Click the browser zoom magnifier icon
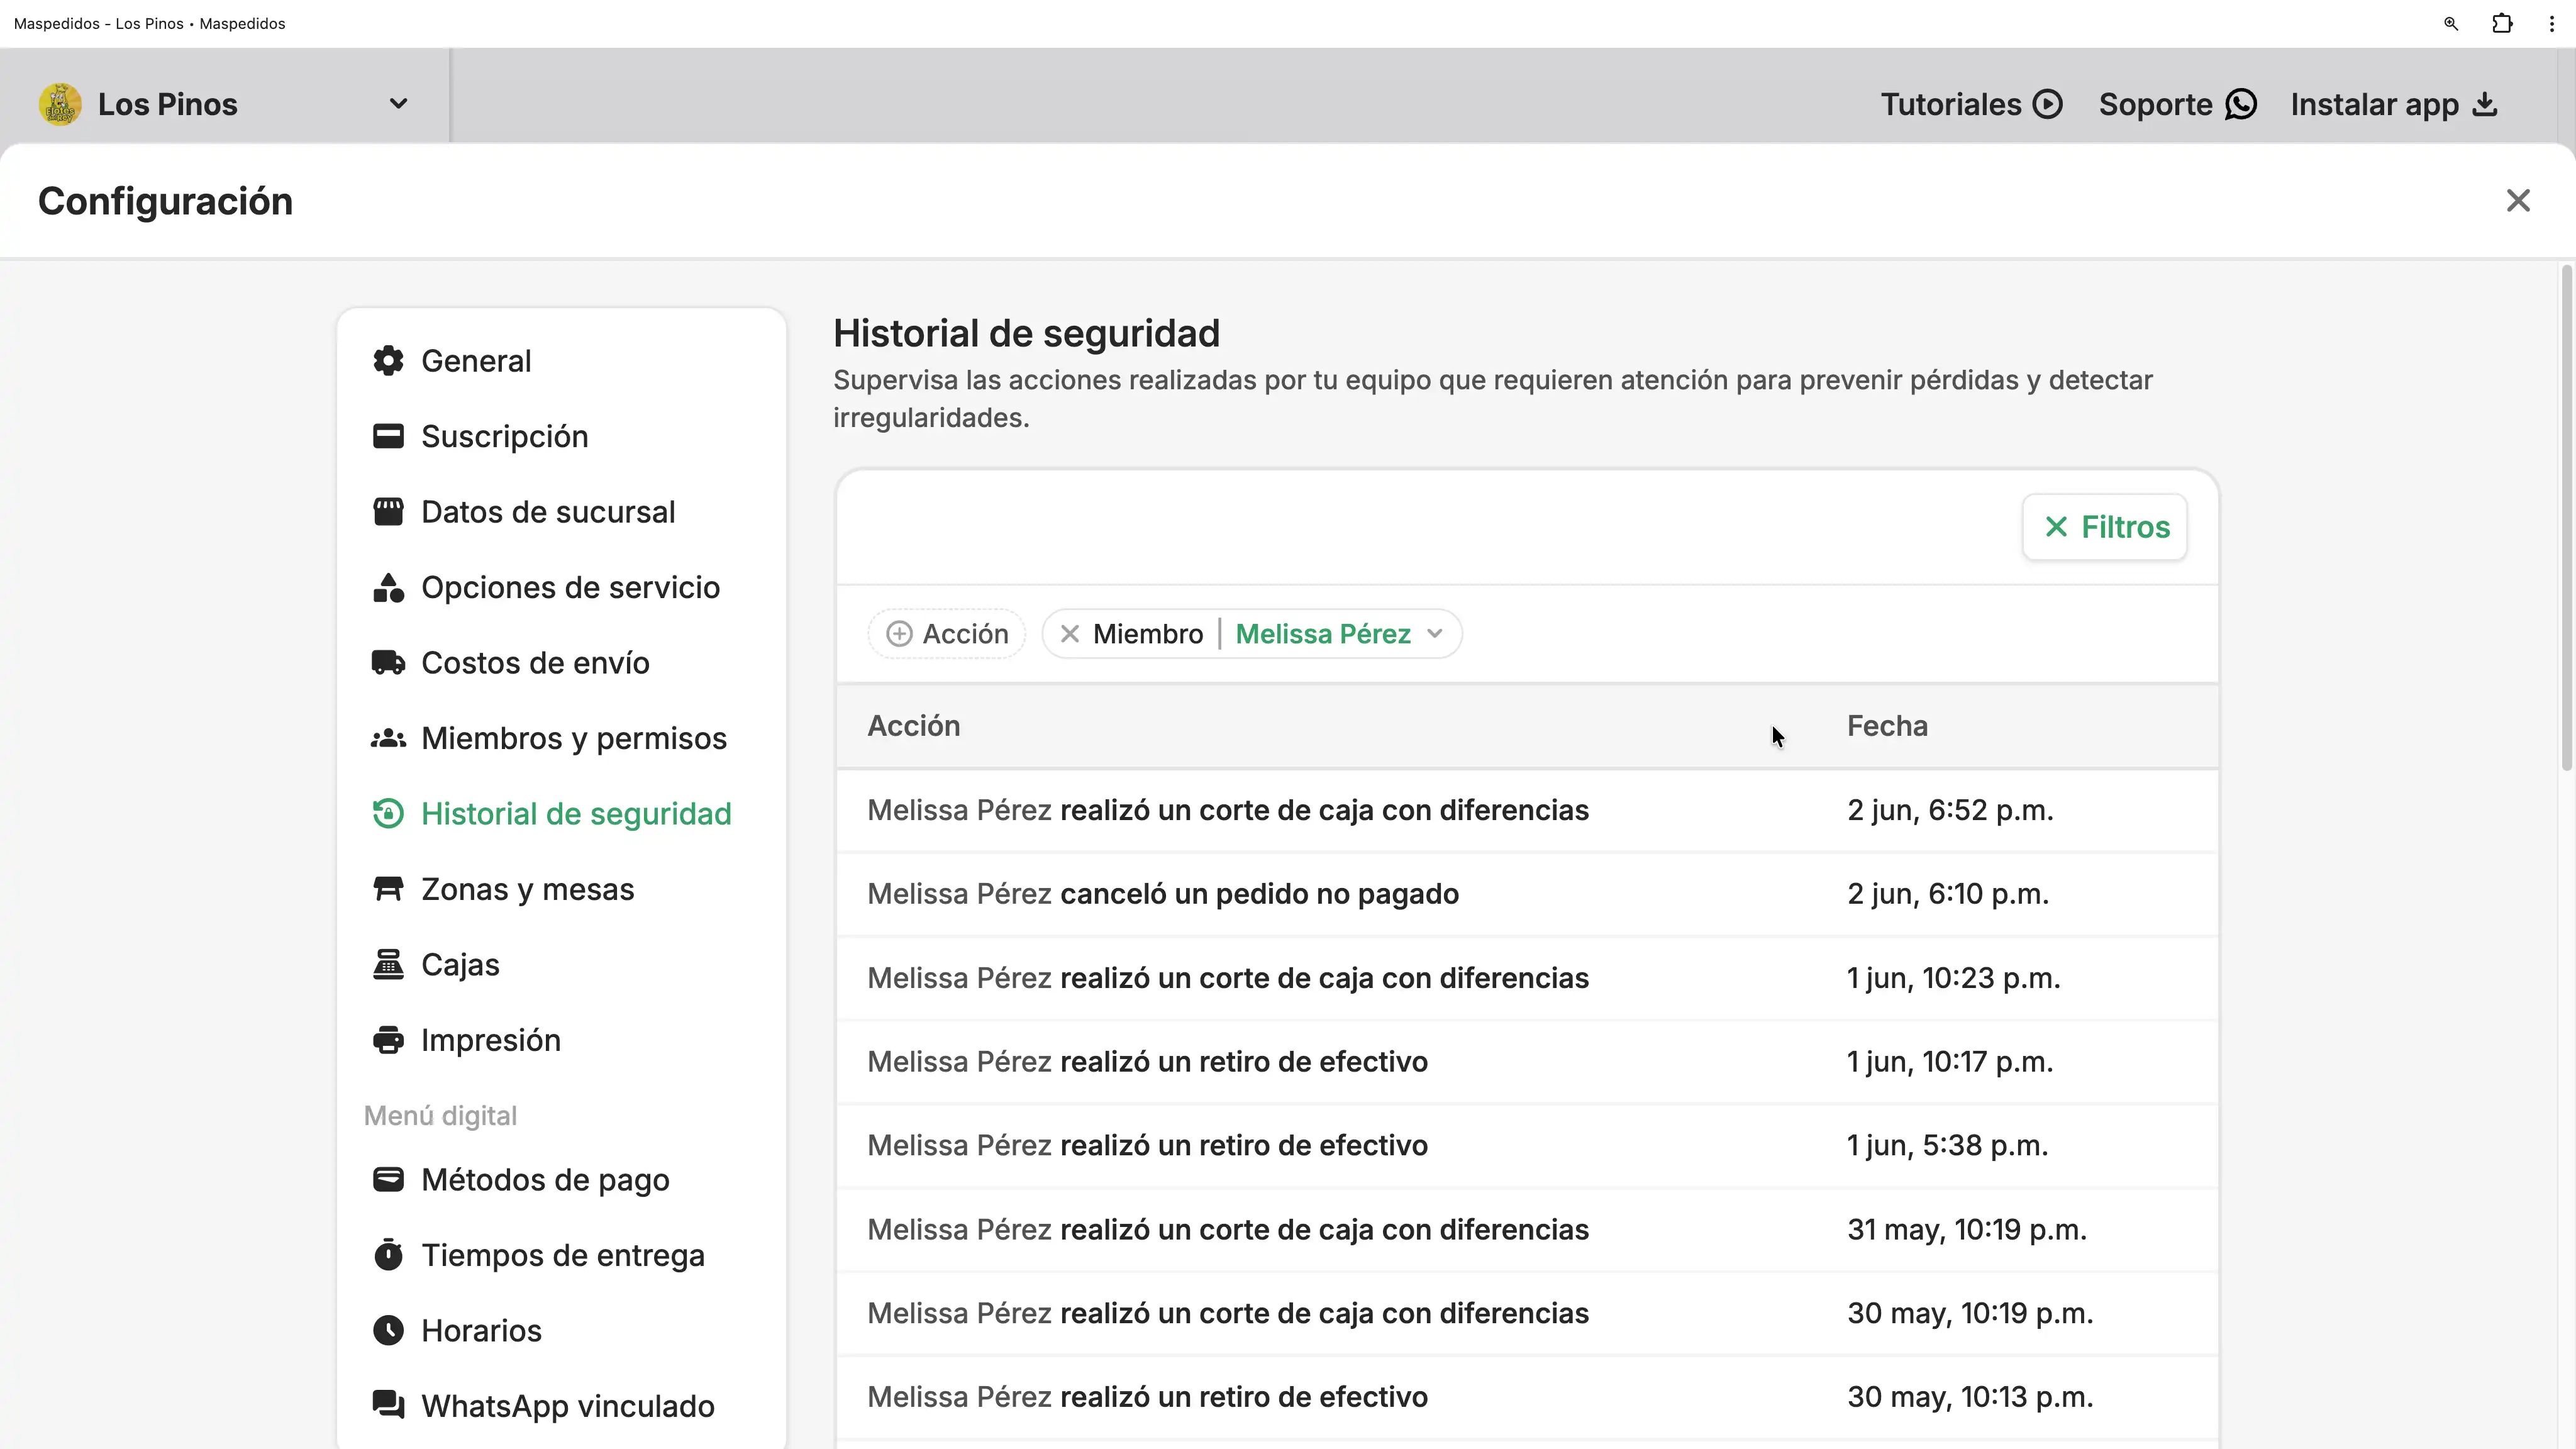Viewport: 2576px width, 1449px height. point(2451,23)
